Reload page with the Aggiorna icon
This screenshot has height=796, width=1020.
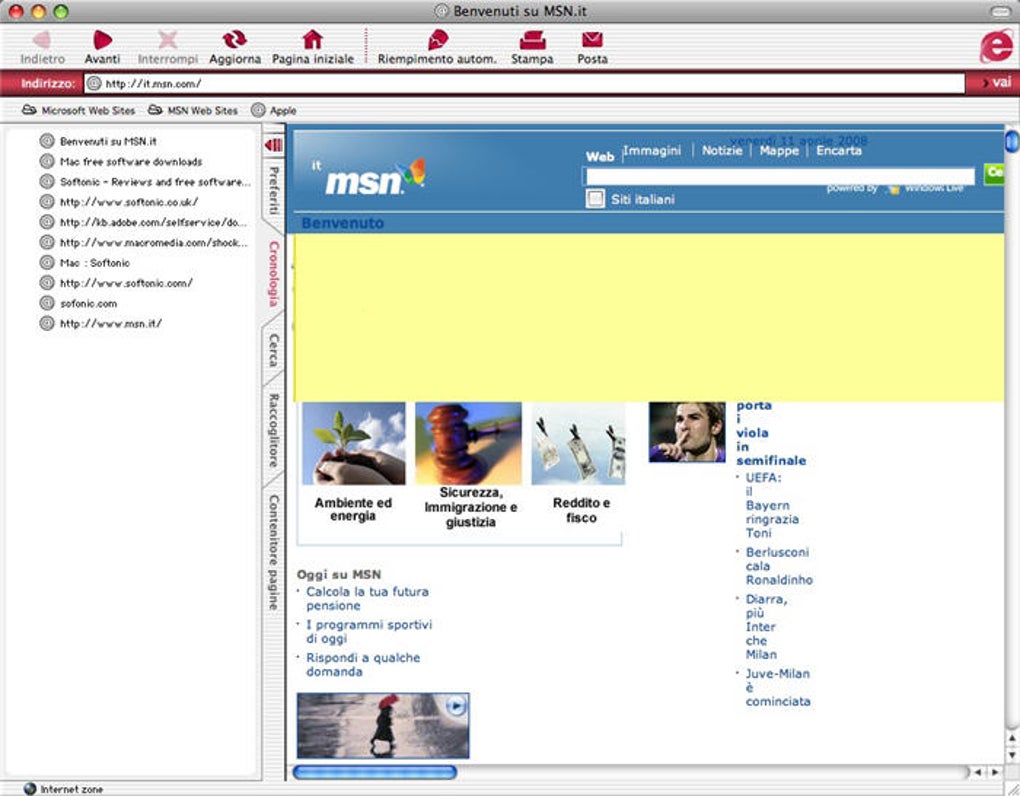pos(234,40)
